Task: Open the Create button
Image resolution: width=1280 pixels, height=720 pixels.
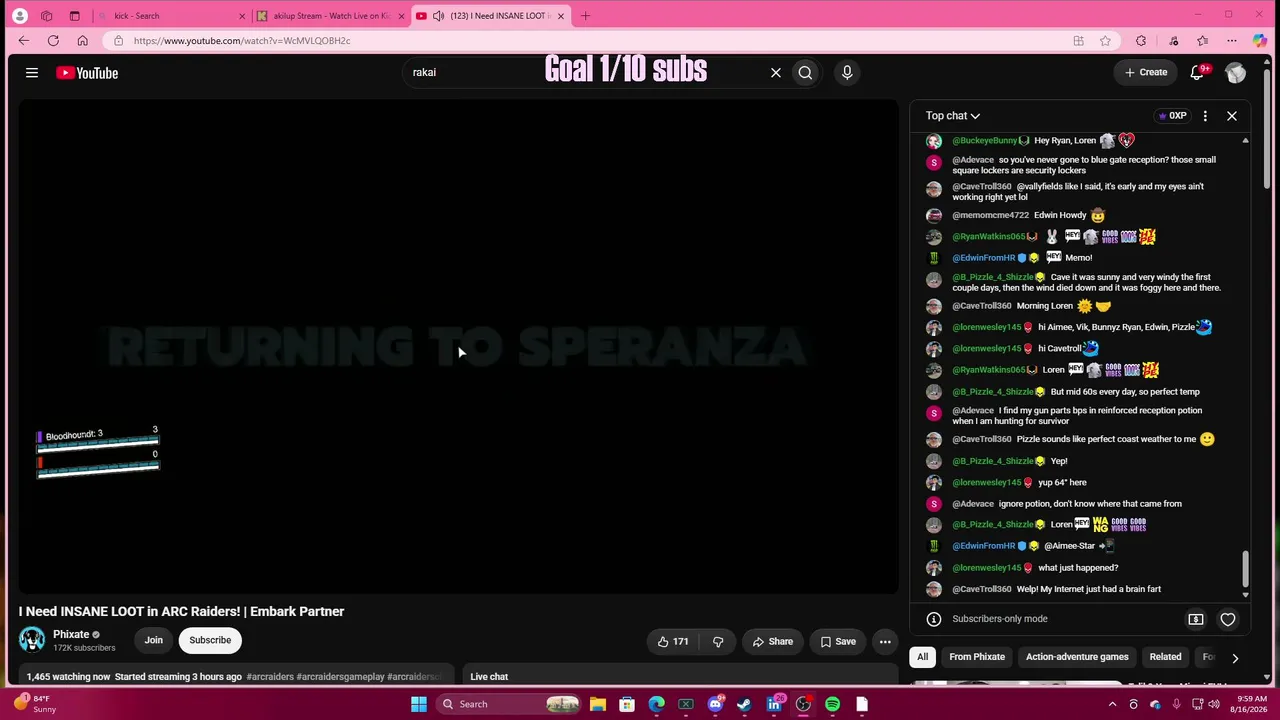Action: (x=1146, y=72)
